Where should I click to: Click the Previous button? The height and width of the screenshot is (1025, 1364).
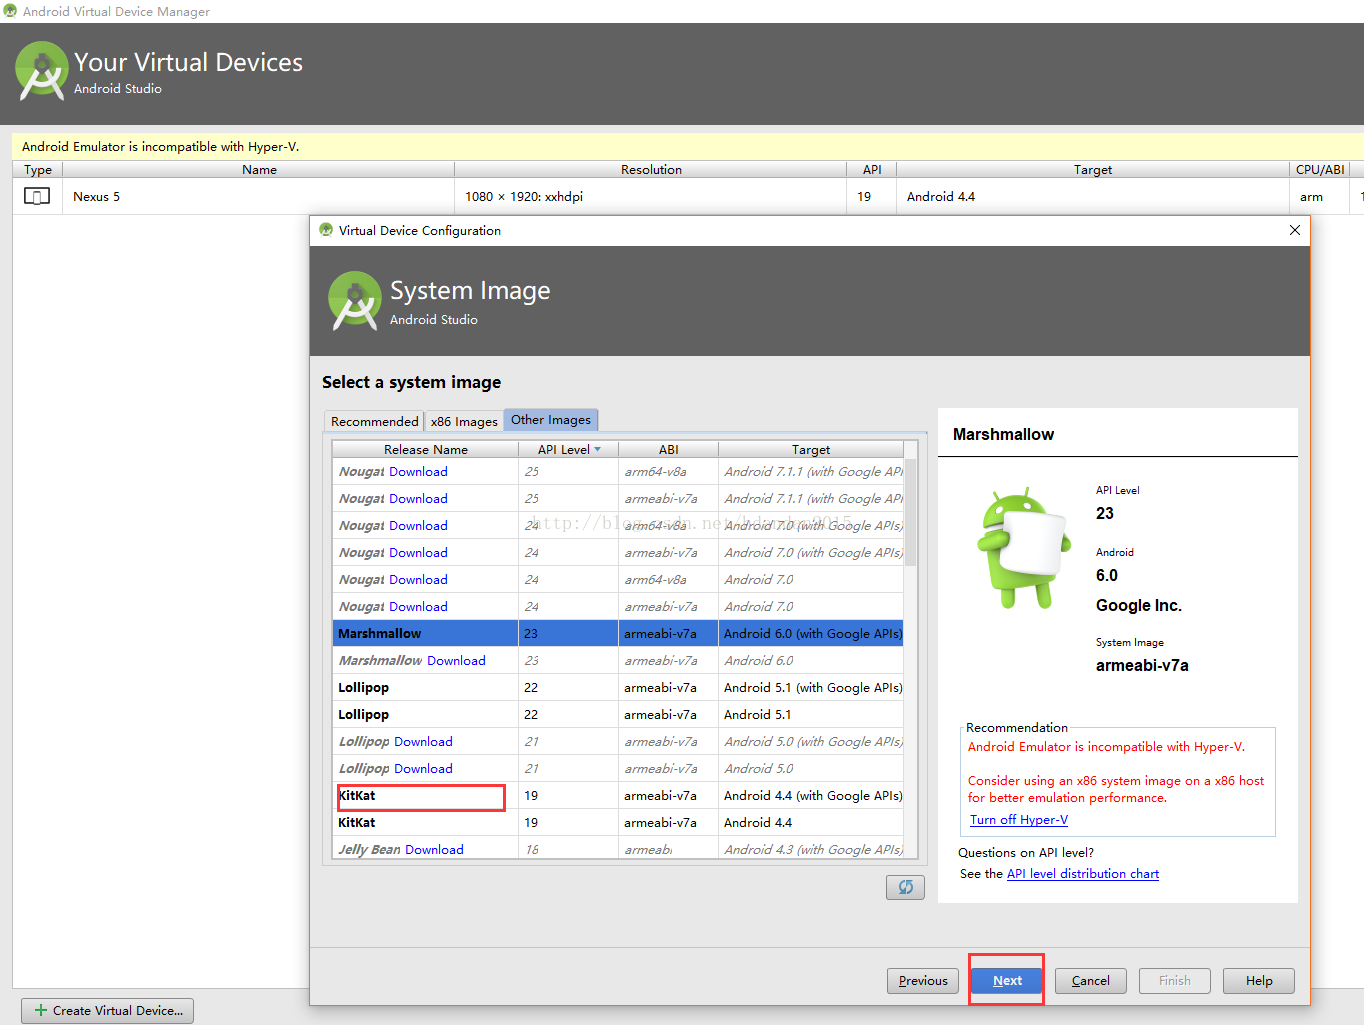click(x=922, y=980)
